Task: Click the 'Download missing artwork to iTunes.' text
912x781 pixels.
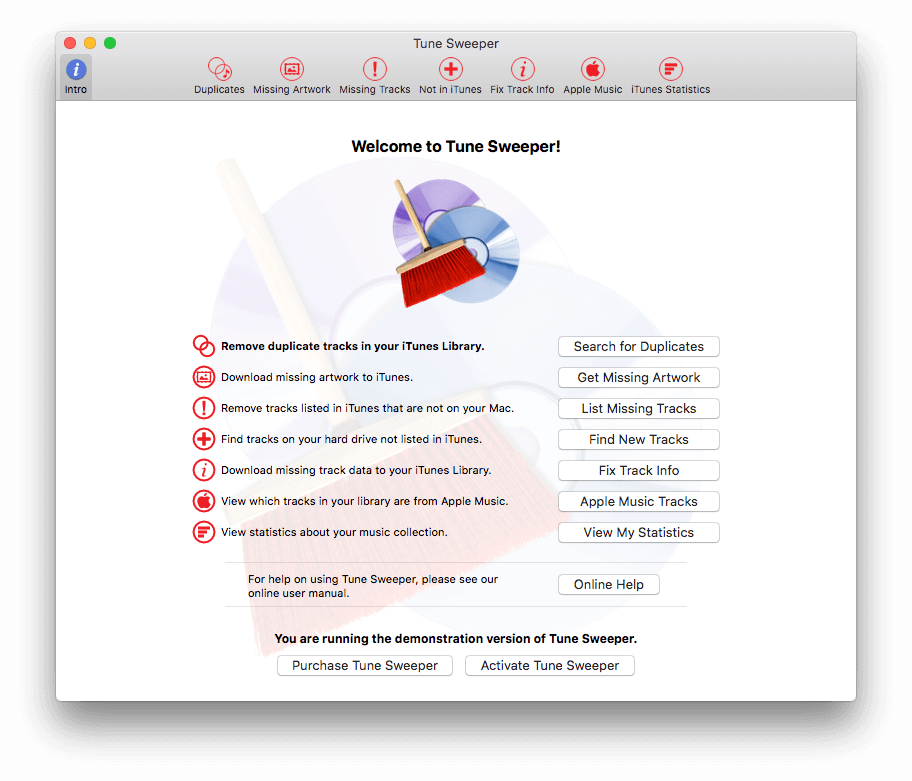Action: 317,377
